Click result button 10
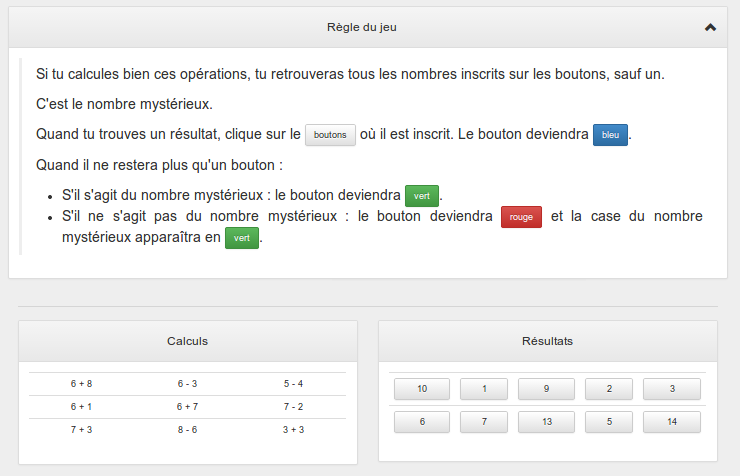This screenshot has width=740, height=476. click(422, 389)
